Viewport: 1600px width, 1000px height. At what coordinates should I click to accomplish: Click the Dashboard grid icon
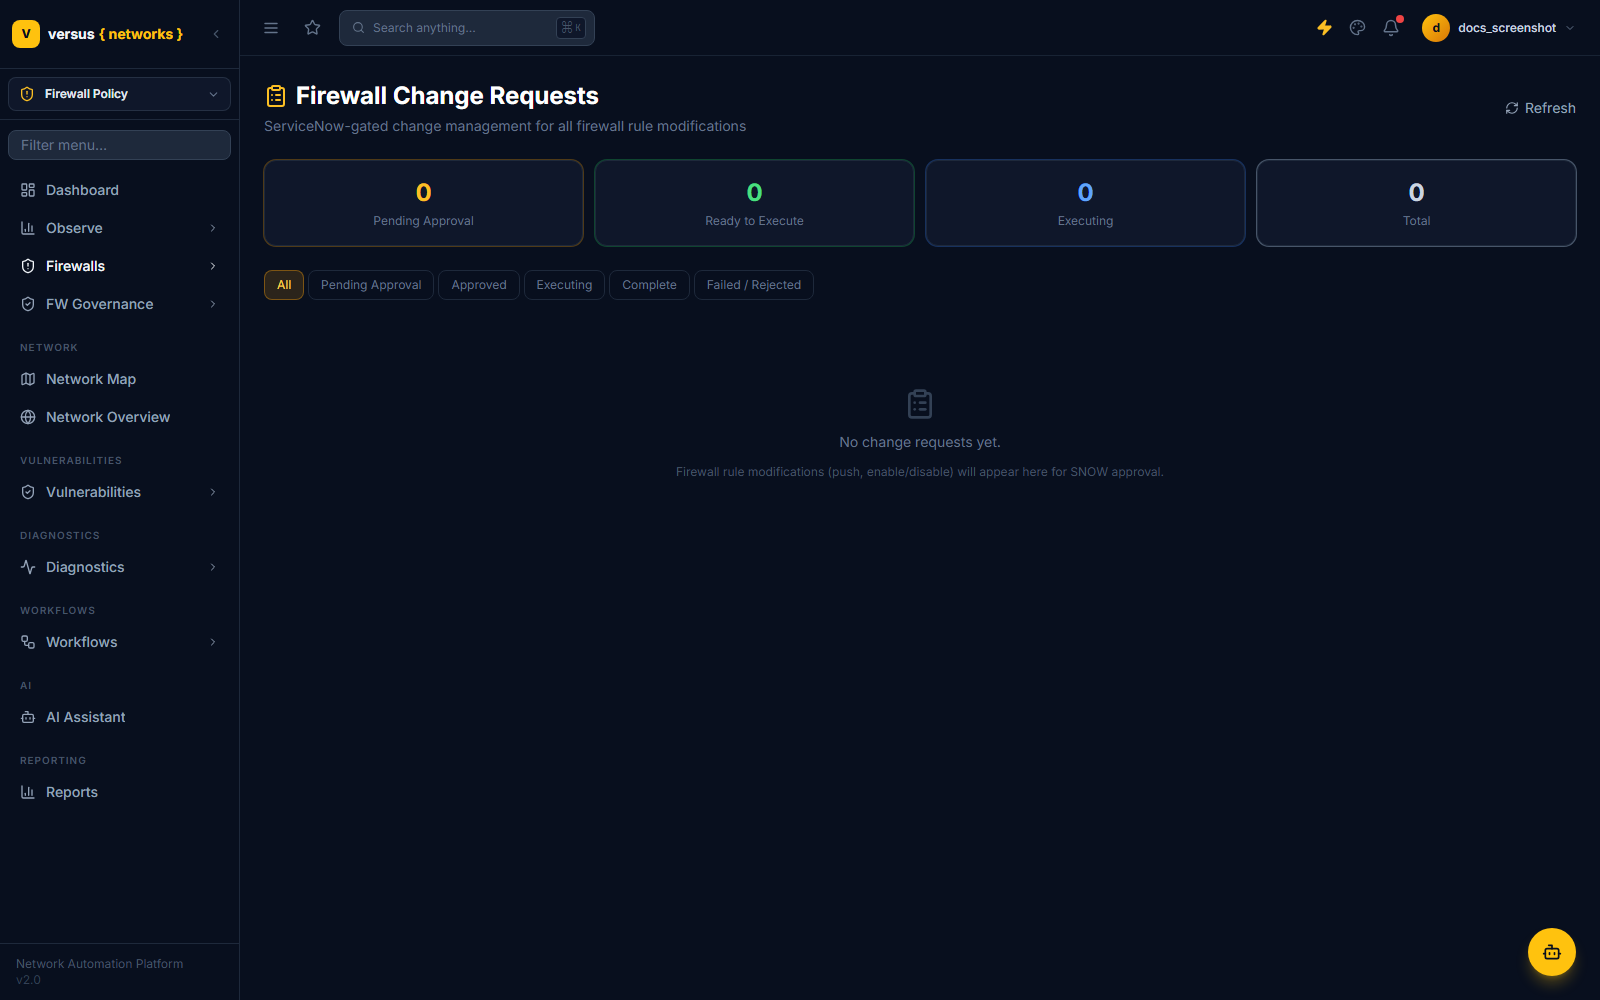28,190
